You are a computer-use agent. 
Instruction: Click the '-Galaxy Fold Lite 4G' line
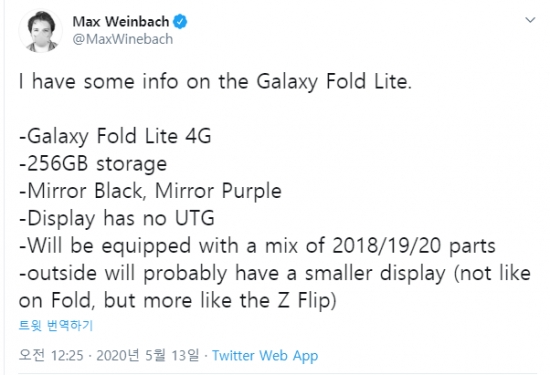click(115, 136)
